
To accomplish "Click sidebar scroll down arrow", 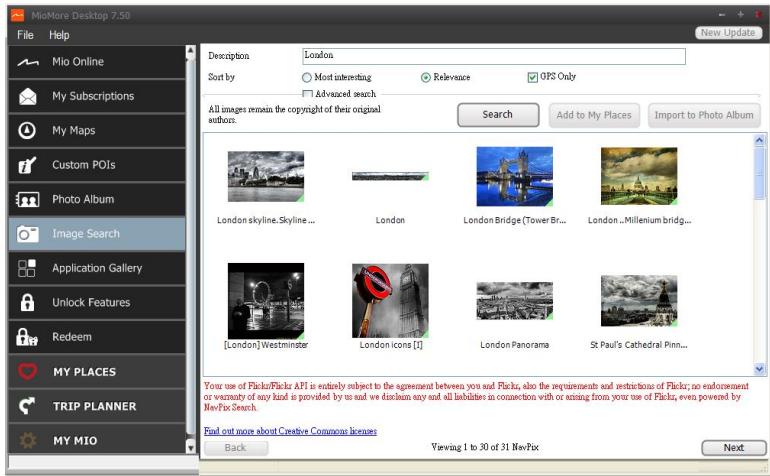I will 191,447.
